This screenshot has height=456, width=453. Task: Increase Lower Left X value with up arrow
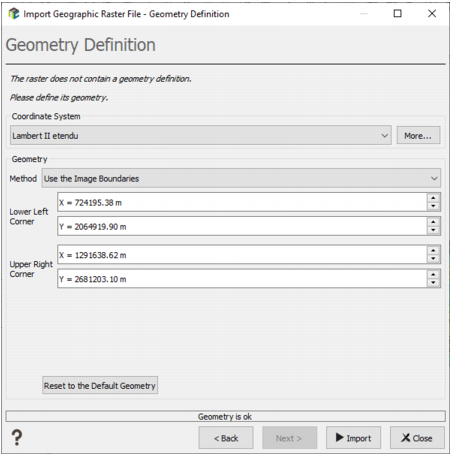[x=433, y=198]
